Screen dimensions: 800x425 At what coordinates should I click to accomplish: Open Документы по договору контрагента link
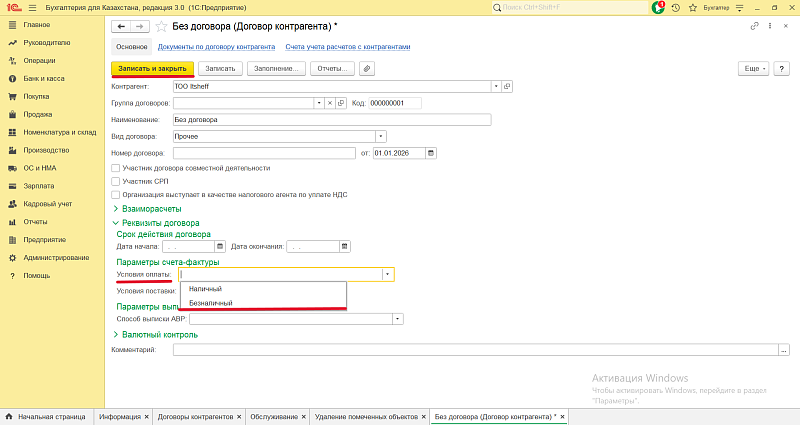click(216, 46)
